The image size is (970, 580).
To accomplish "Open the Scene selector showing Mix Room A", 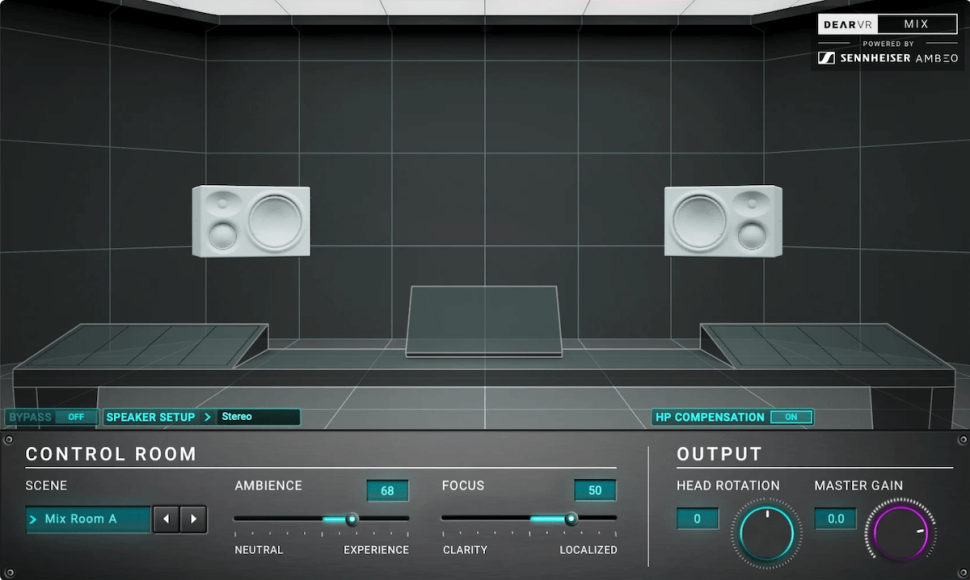I will tap(87, 519).
